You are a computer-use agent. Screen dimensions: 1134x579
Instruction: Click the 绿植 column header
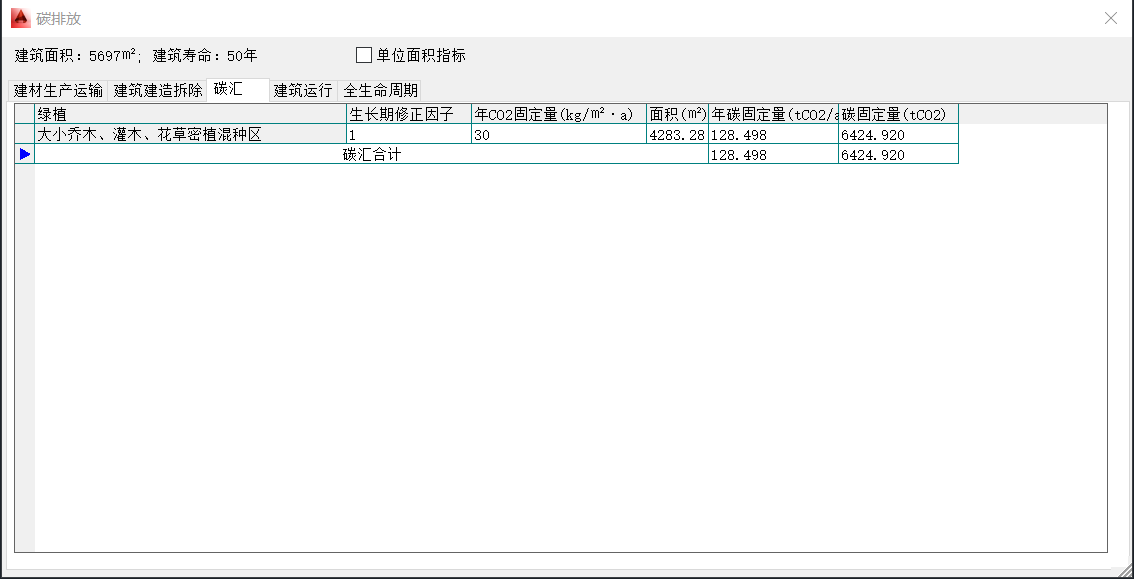coord(190,114)
